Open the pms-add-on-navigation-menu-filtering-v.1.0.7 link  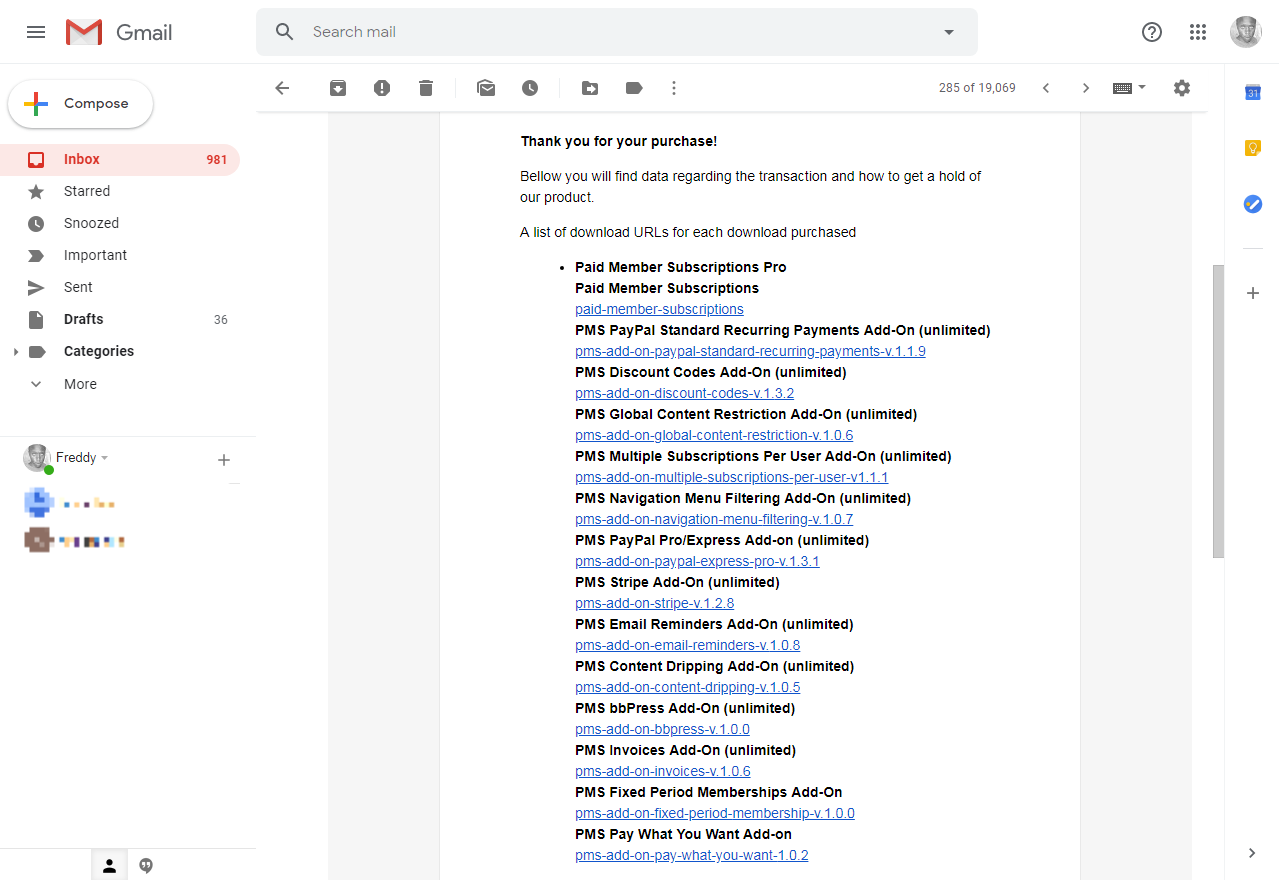click(x=714, y=519)
